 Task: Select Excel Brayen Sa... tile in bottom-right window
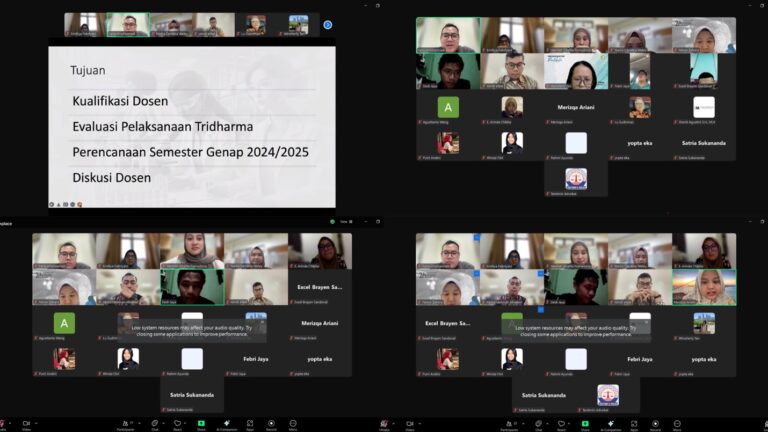pos(448,323)
